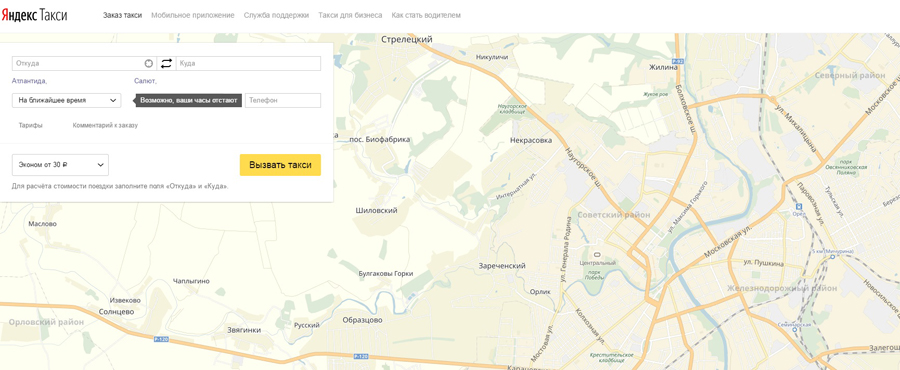Click the Вызвать такси button
This screenshot has height=370, width=900.
point(280,165)
